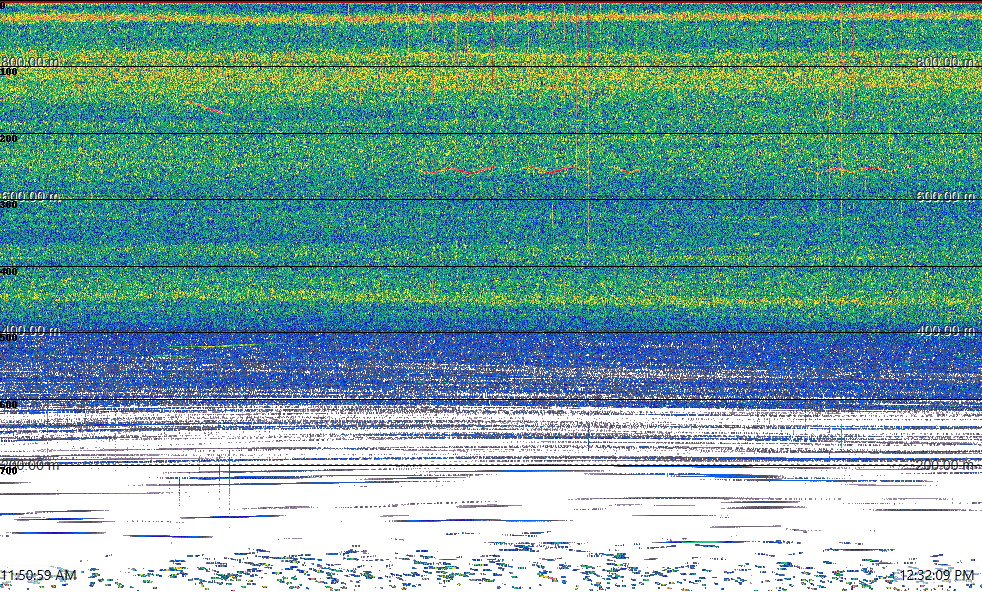Select the bold 200 depth label
Screen dimensions: 982x592
click(x=9, y=138)
